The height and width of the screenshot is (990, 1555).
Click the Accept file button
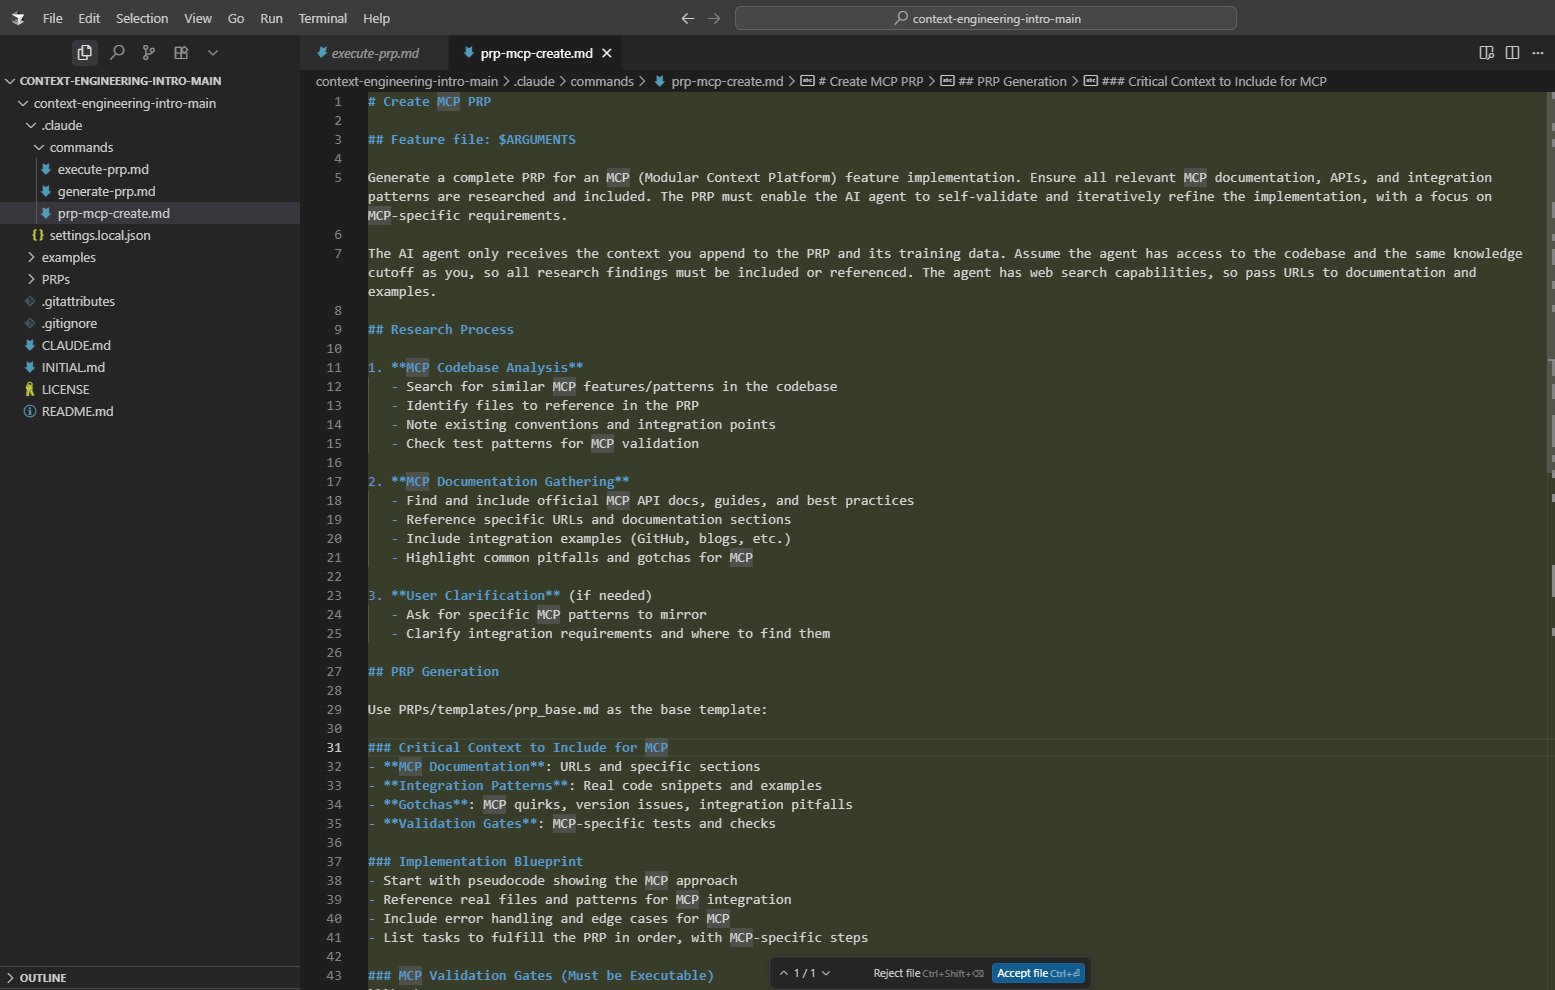[x=1038, y=973]
